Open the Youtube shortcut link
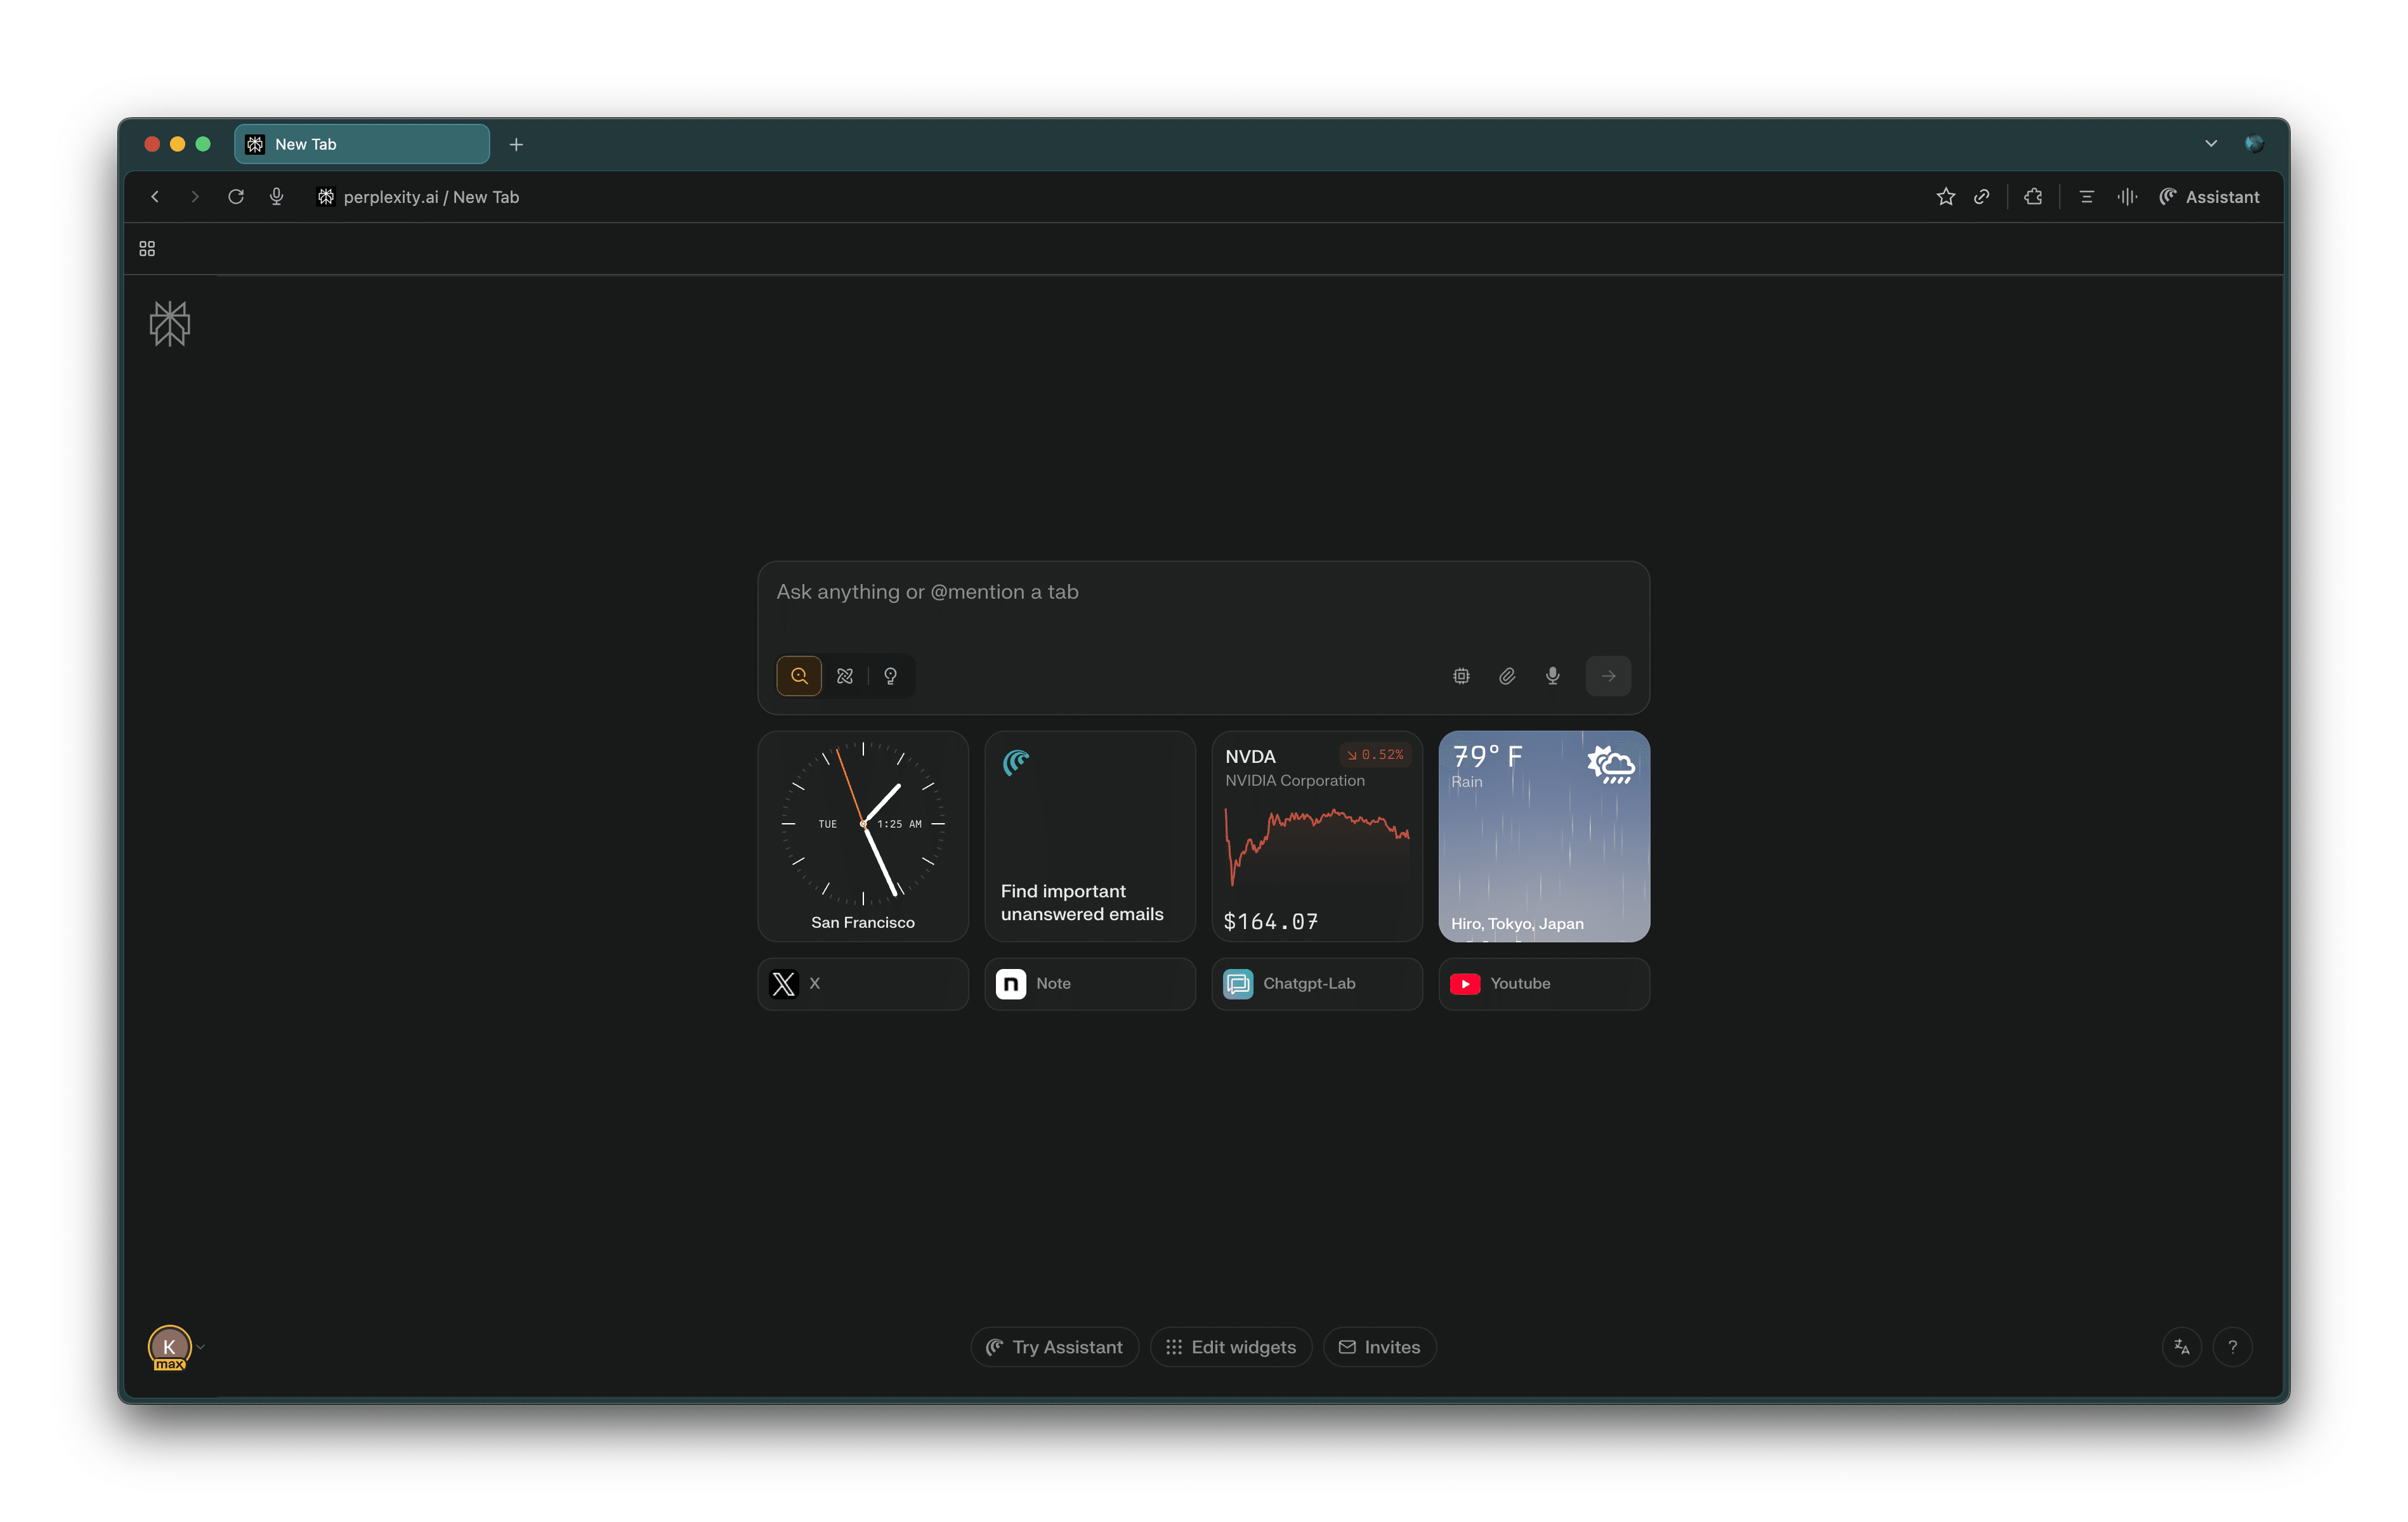Viewport: 2408px width, 1522px height. point(1543,984)
